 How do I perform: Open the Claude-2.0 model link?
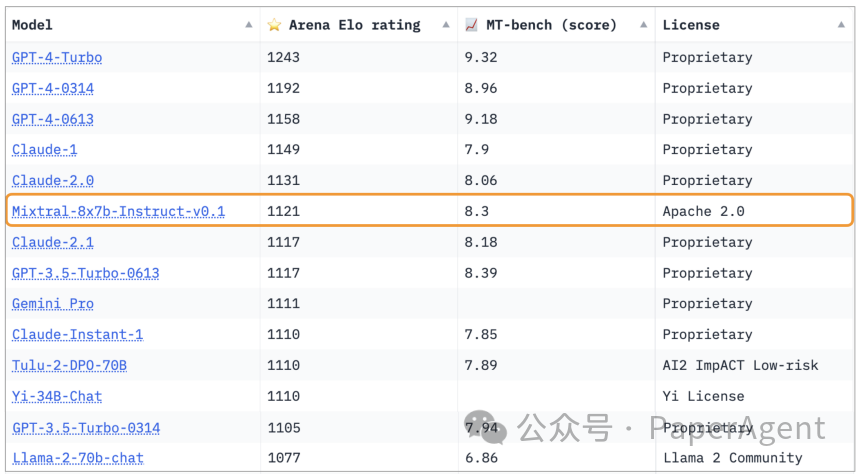click(53, 180)
